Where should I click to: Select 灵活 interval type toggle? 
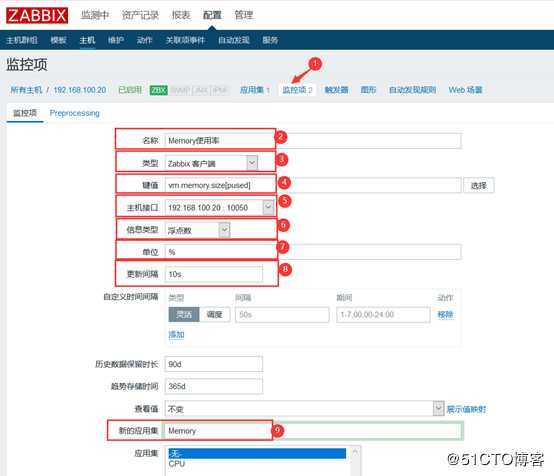(184, 315)
